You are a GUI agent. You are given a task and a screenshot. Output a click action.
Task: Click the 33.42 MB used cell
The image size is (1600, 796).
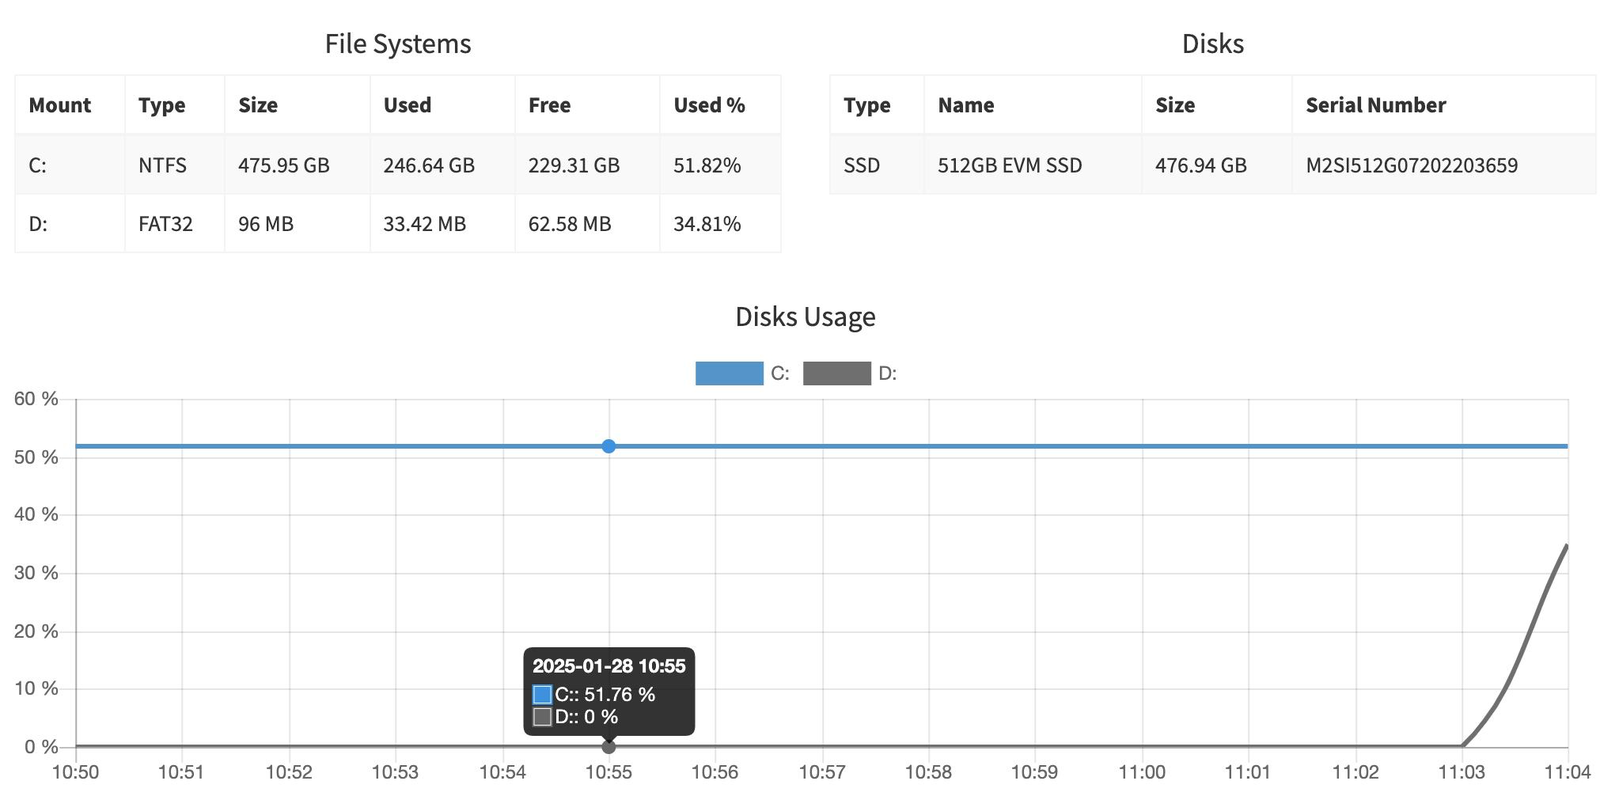tap(442, 224)
